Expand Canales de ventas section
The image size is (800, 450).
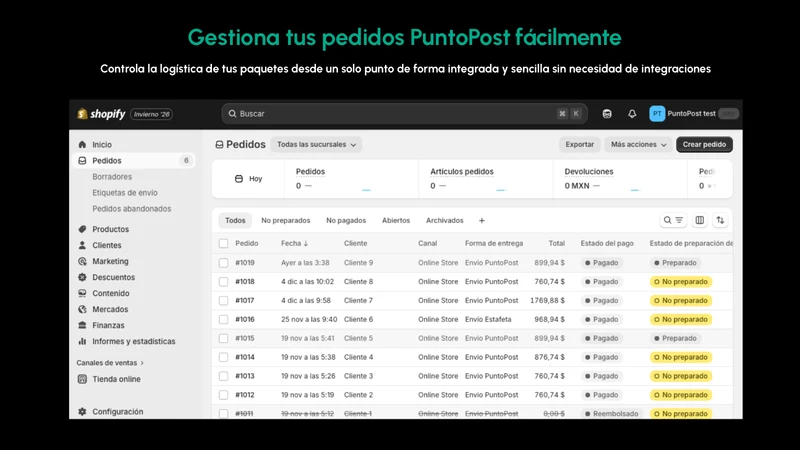(110, 363)
